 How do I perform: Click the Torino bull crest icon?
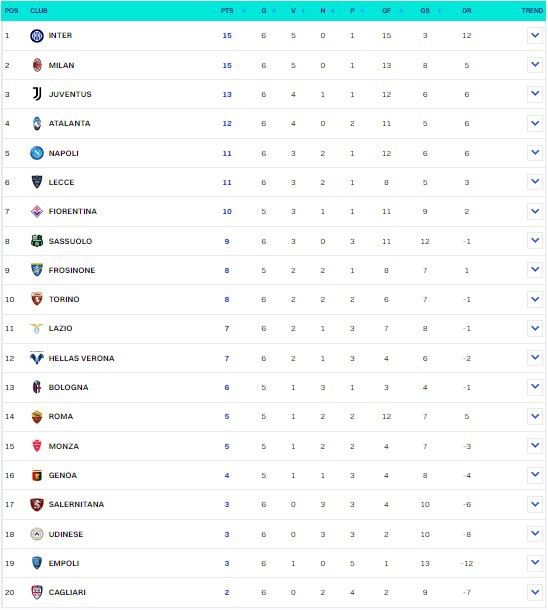coord(37,299)
